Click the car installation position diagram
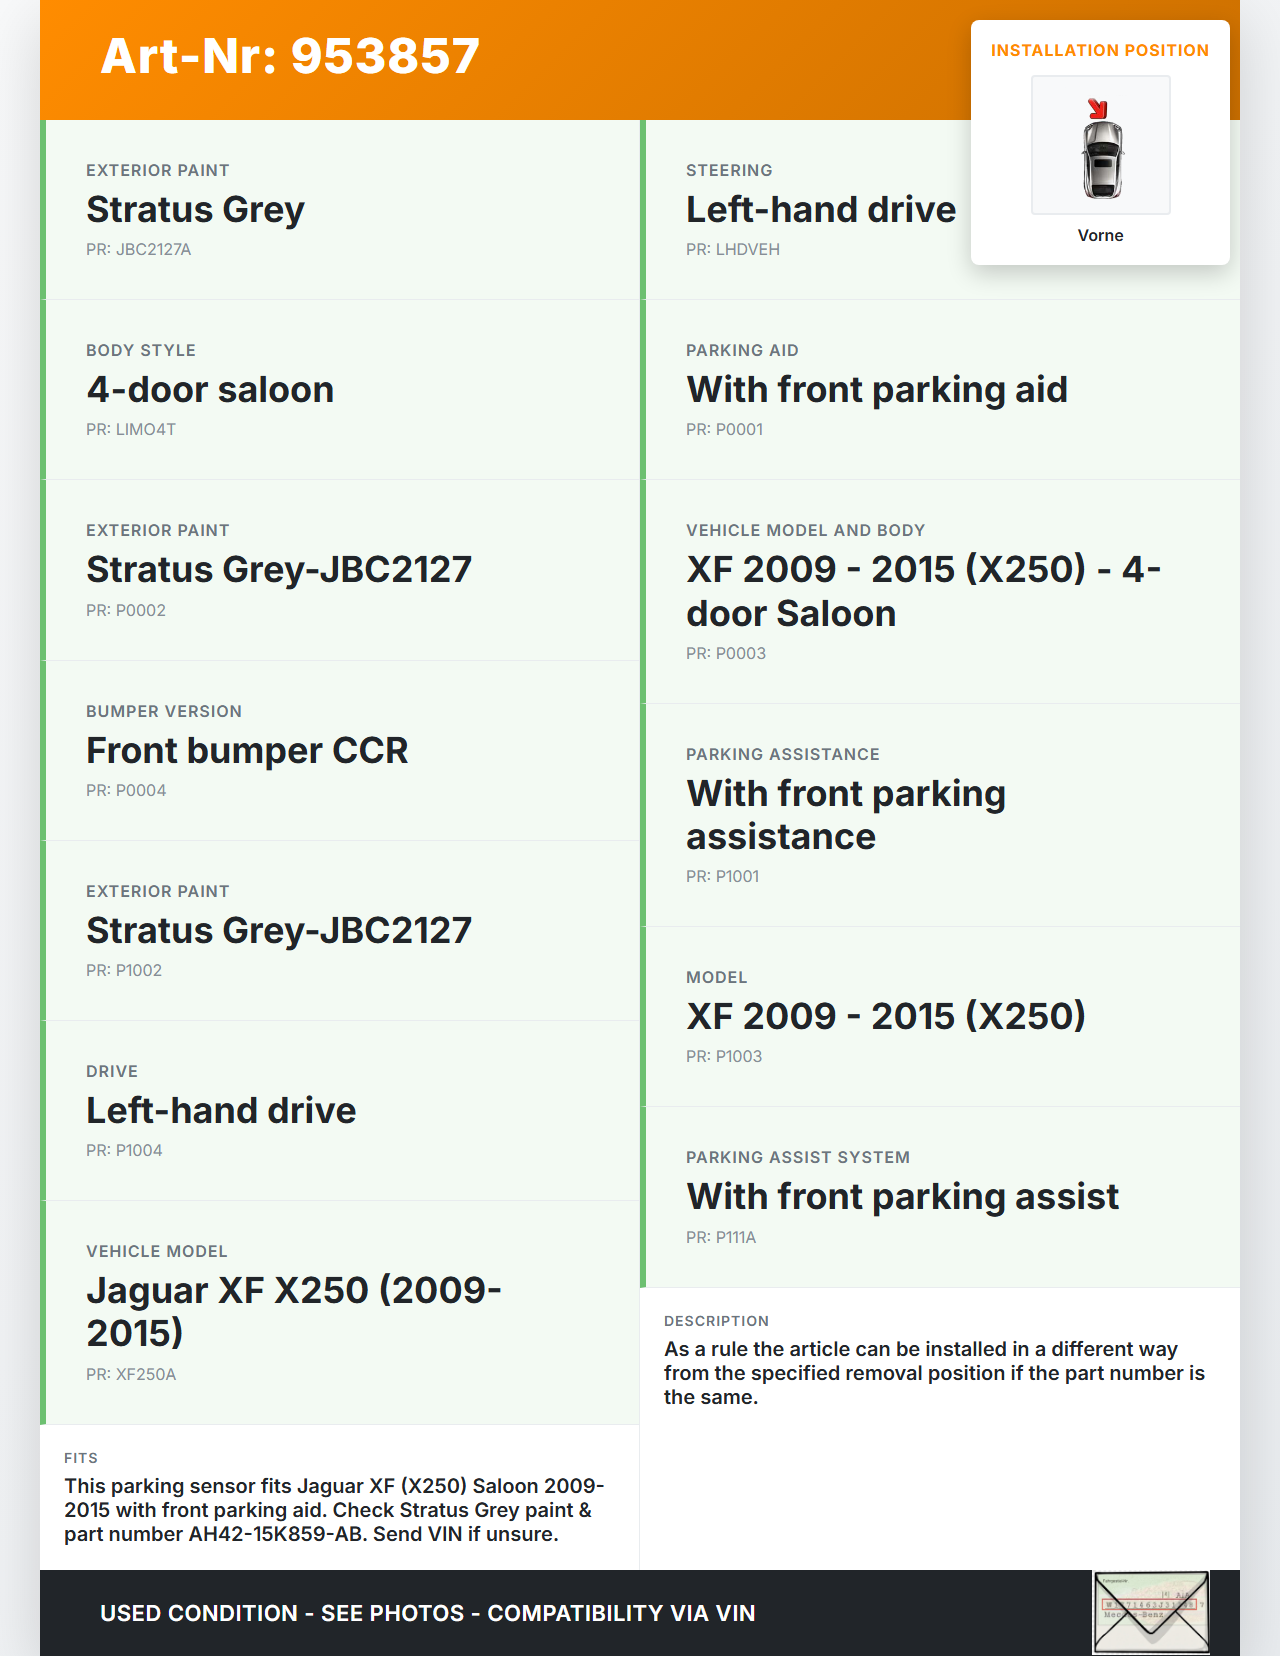Image resolution: width=1280 pixels, height=1656 pixels. (1101, 146)
